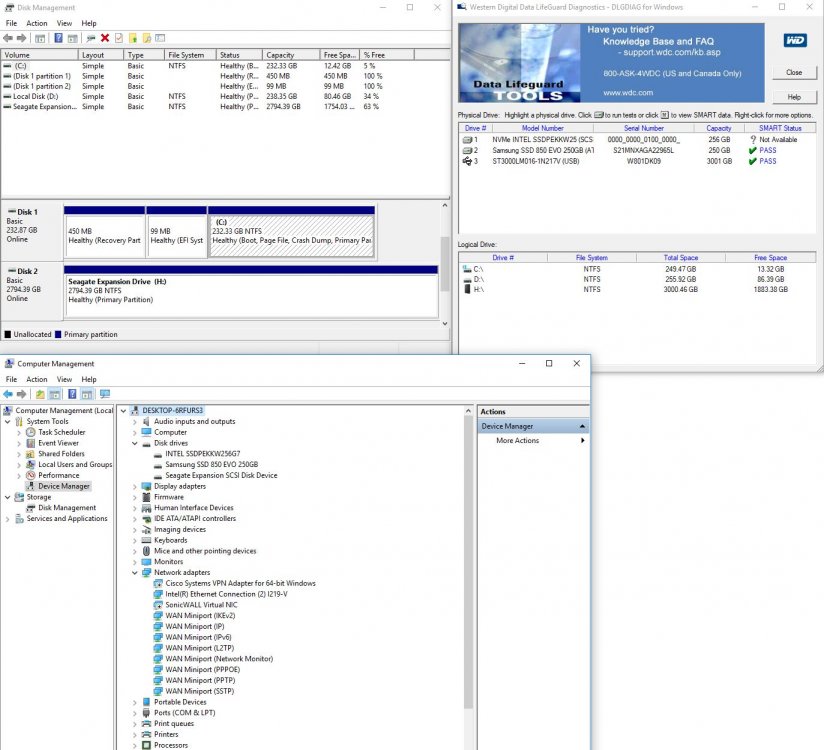824x750 pixels.
Task: Collapse the Network adapters tree node
Action: tap(135, 572)
